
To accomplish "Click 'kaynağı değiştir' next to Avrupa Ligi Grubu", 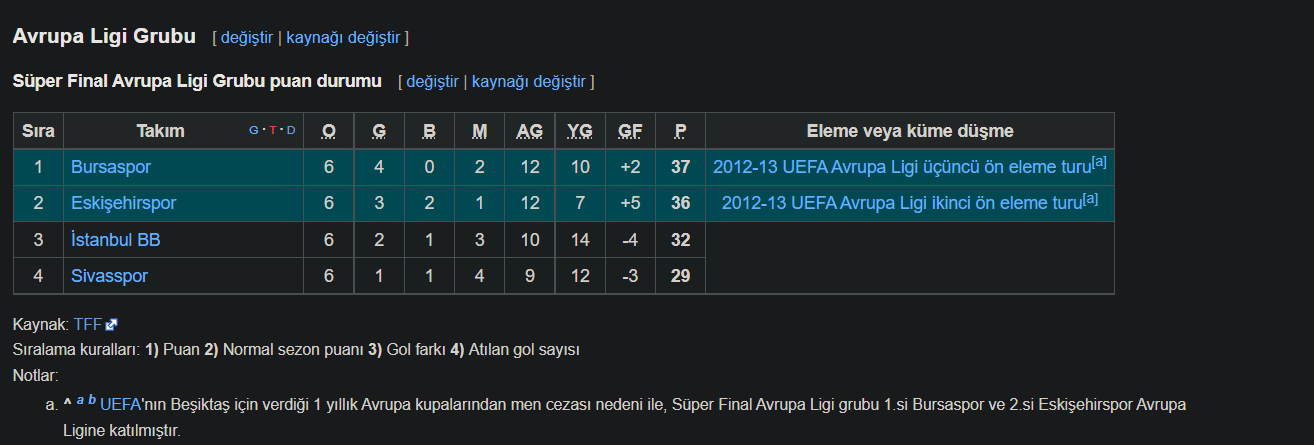I will tap(343, 38).
